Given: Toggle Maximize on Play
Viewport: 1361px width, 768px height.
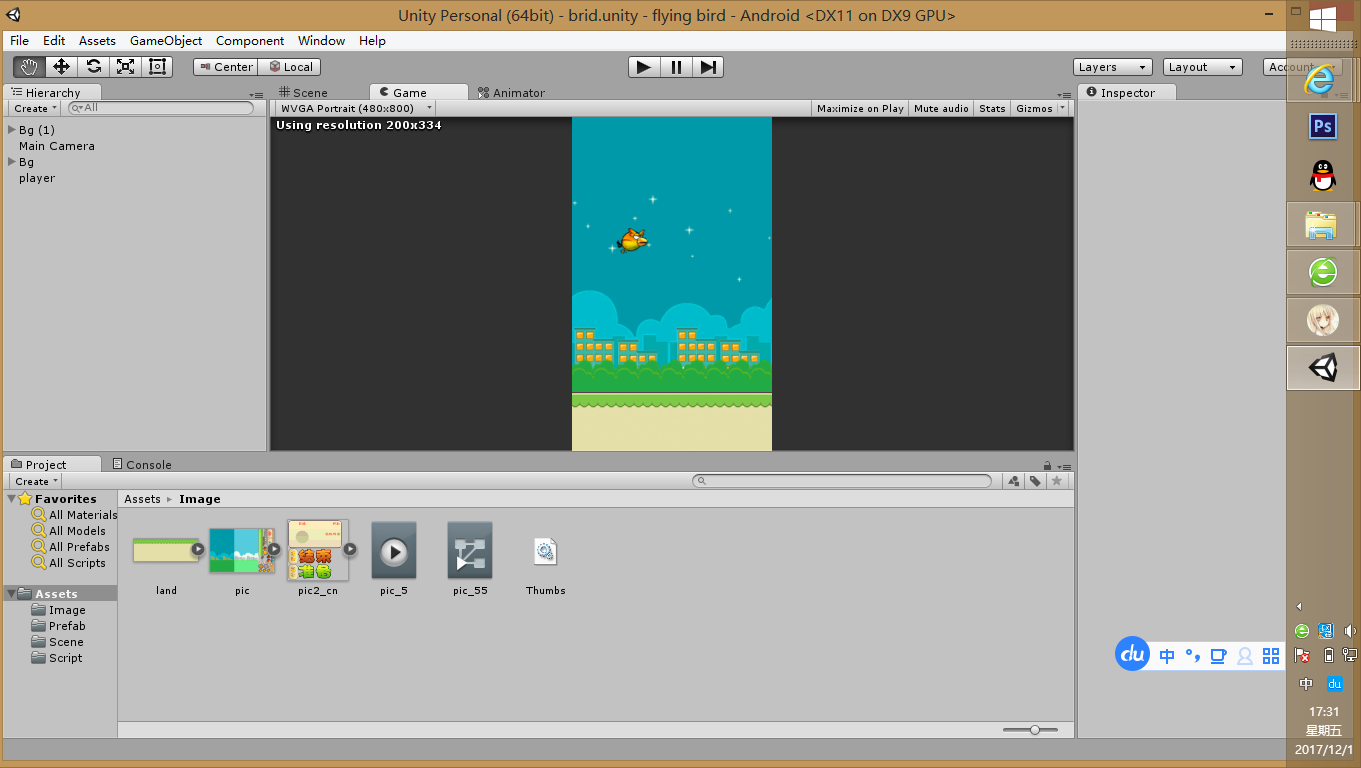Looking at the screenshot, I should click(860, 108).
